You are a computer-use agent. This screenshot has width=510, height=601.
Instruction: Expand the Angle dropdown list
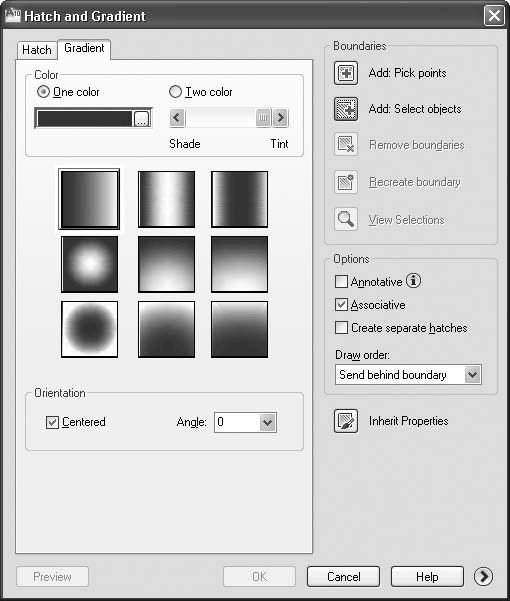(267, 422)
